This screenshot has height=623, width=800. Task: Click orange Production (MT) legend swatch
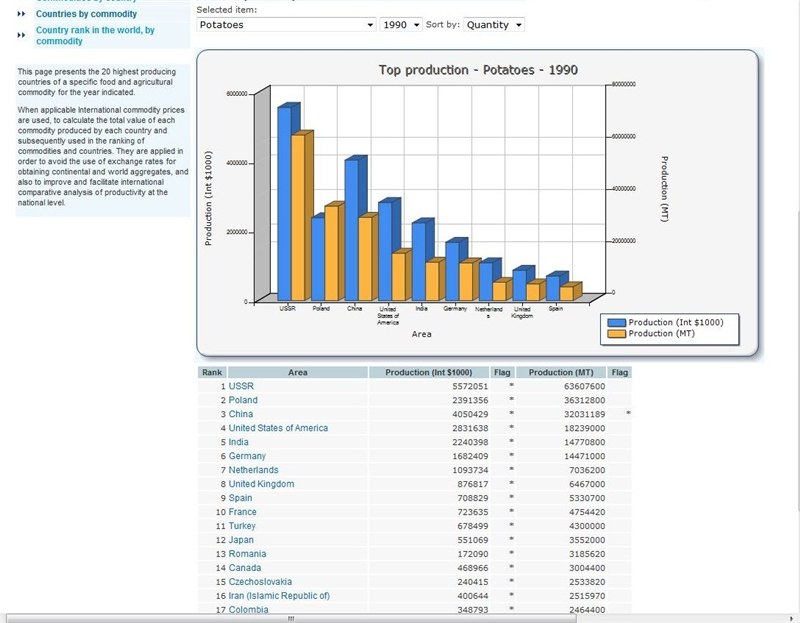click(x=616, y=334)
